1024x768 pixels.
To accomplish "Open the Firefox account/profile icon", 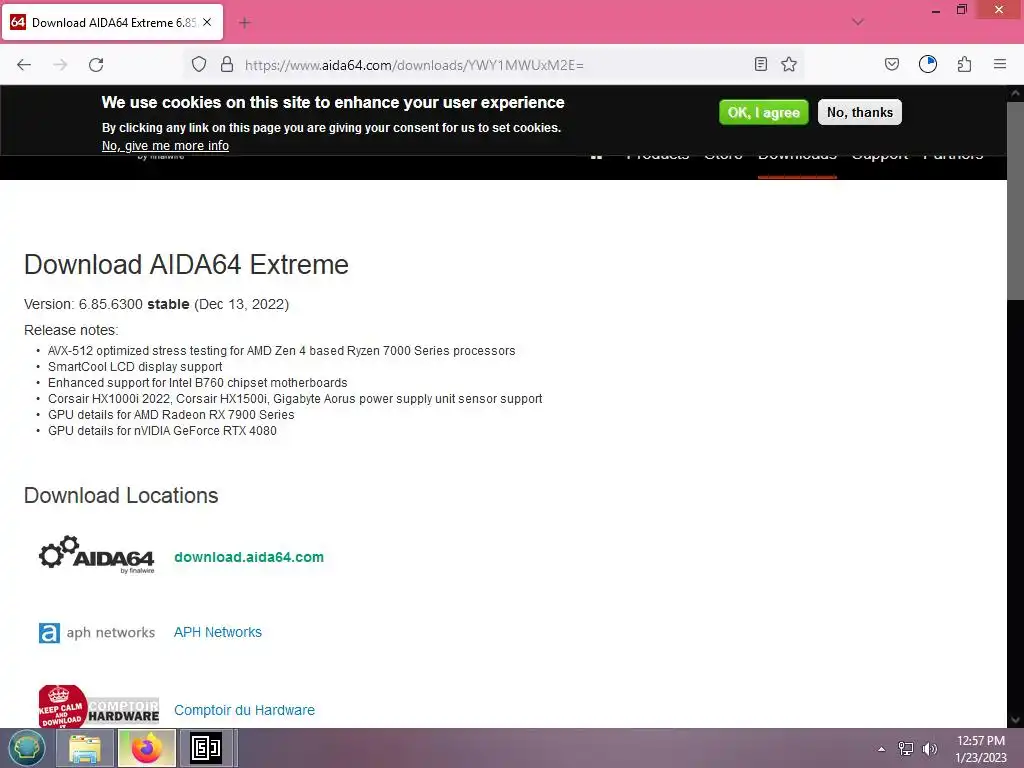I will pos(927,64).
